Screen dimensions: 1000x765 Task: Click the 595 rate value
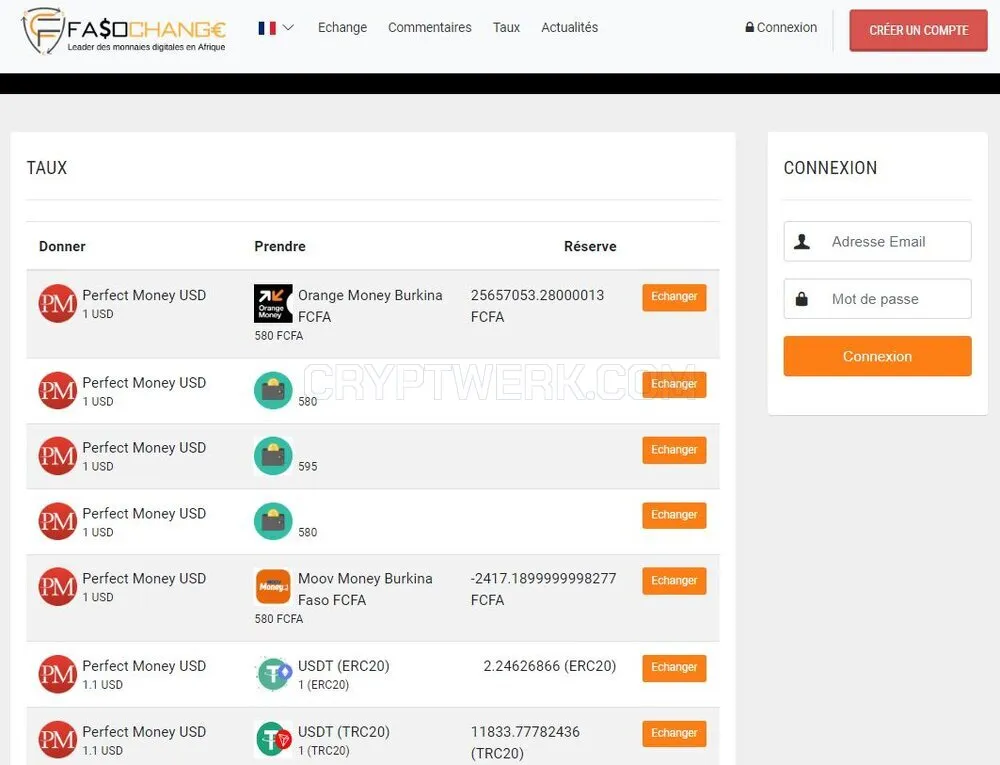307,467
